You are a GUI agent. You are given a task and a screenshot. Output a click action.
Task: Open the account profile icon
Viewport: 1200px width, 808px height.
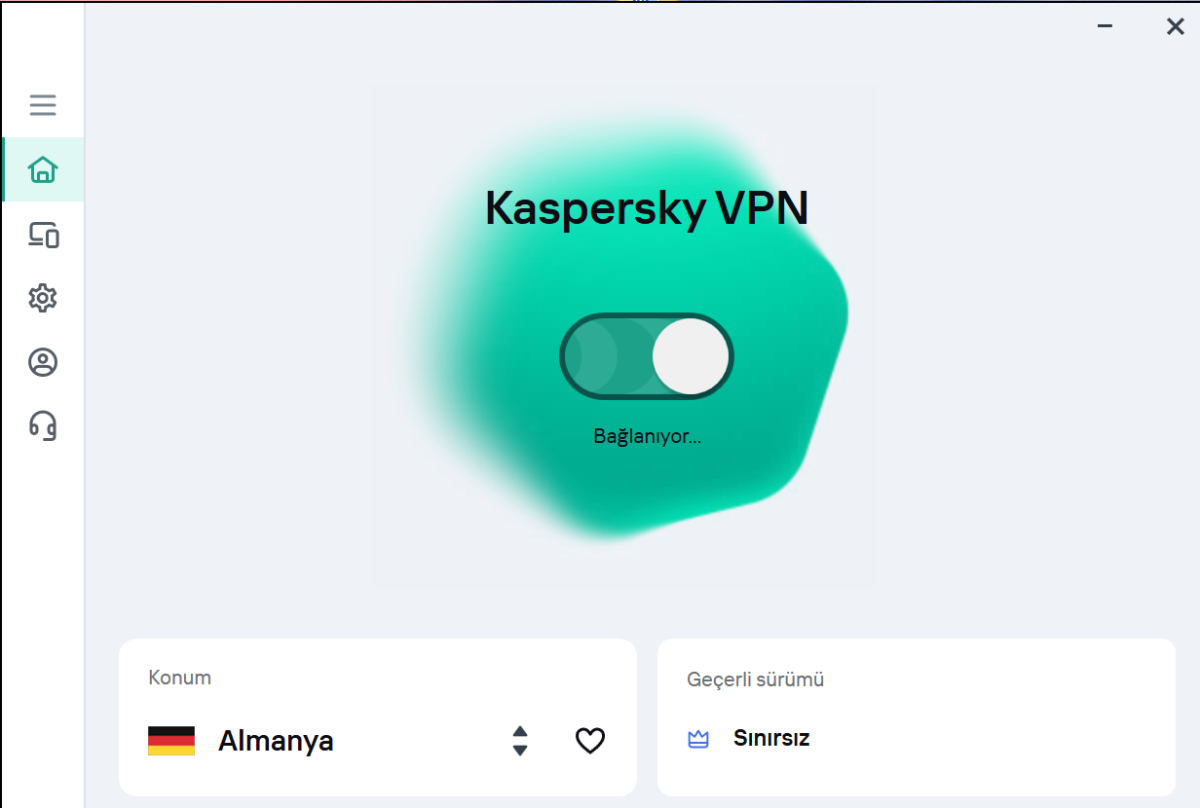pos(43,362)
